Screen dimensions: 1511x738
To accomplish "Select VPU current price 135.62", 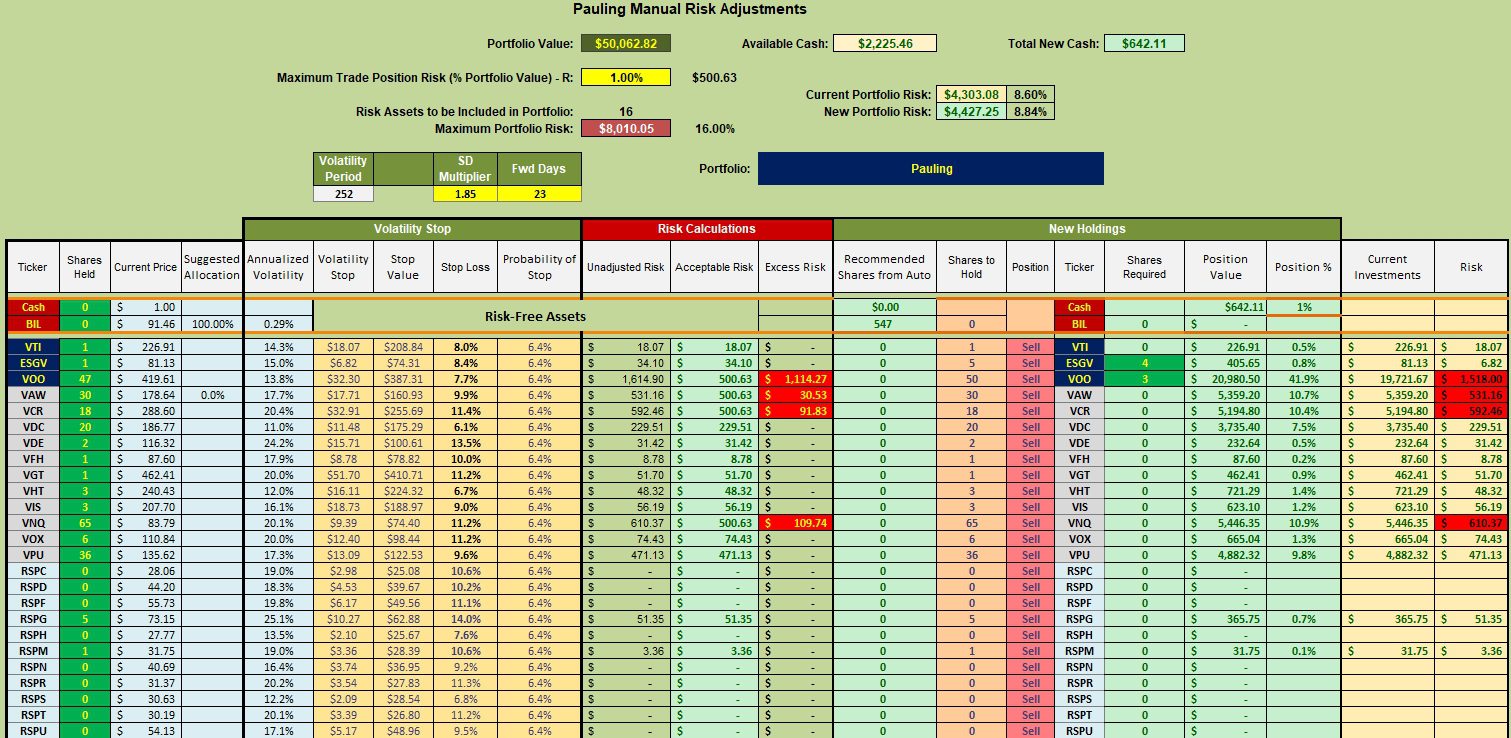I will 146,554.
